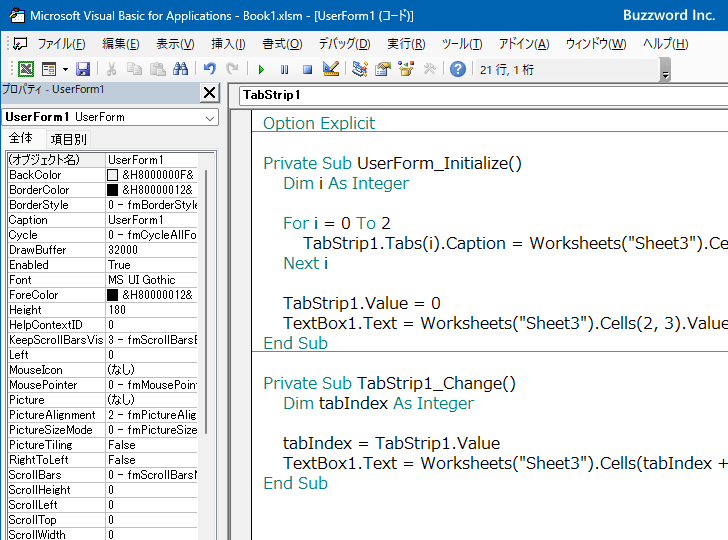The width and height of the screenshot is (728, 540).
Task: Select the 項目別 tab in Properties
Action: (x=68, y=139)
